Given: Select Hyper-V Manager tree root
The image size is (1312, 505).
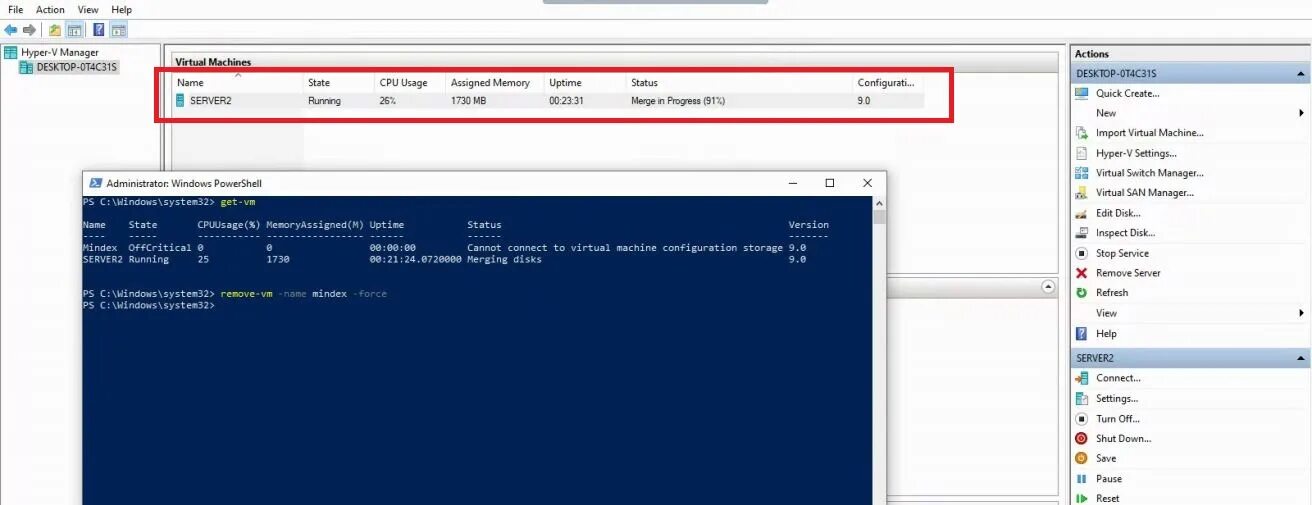Looking at the screenshot, I should [x=51, y=52].
